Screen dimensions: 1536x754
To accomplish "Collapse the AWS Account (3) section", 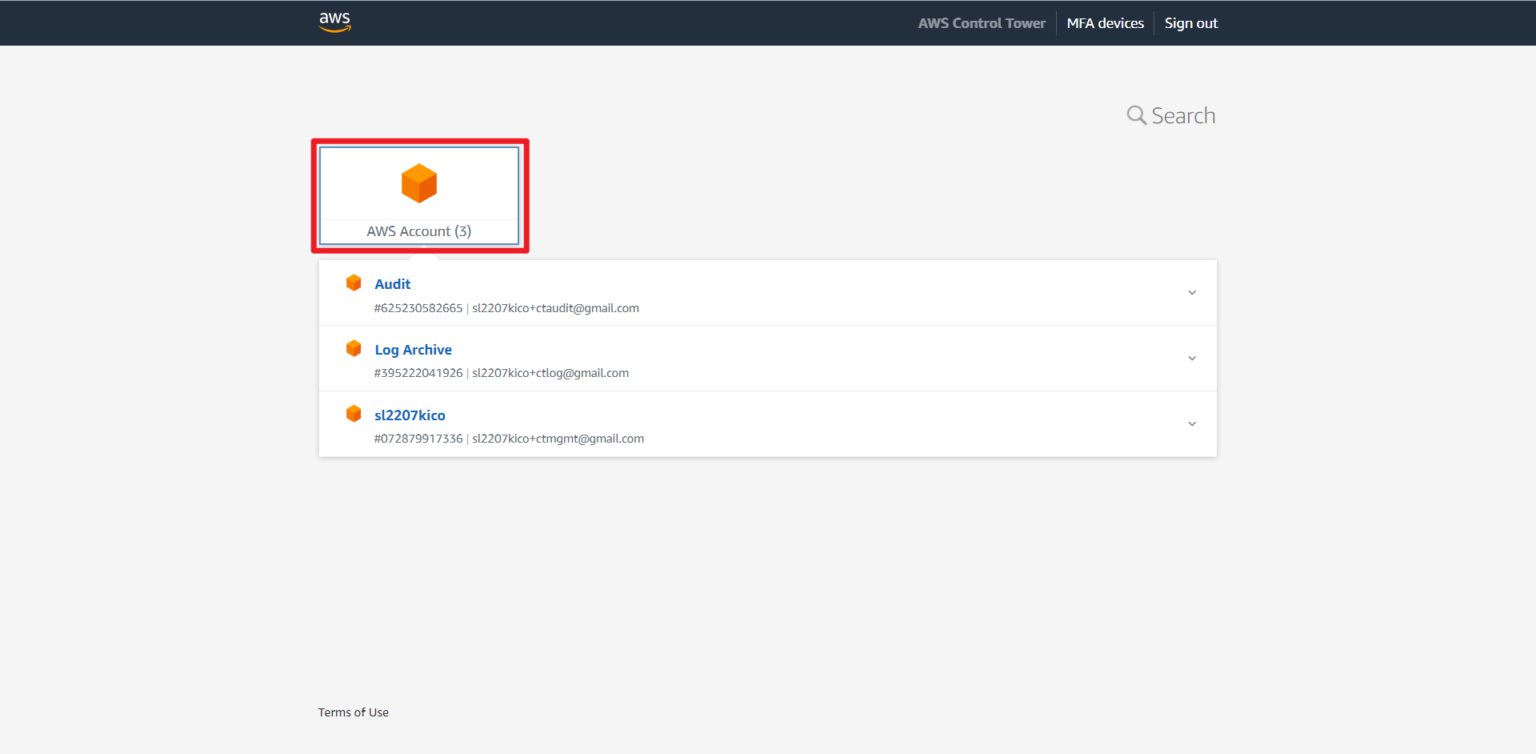I will [418, 195].
